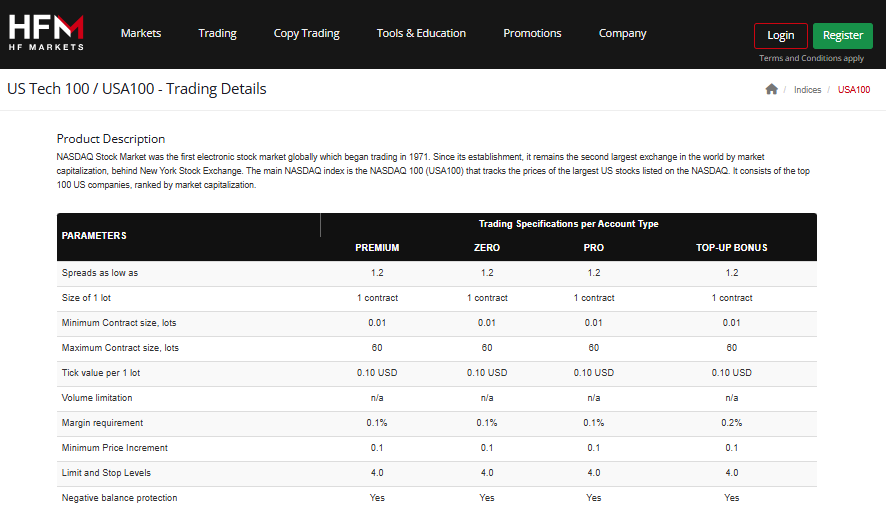The height and width of the screenshot is (510, 886).
Task: Click the TOP-UP BONUS column header
Action: (x=731, y=247)
